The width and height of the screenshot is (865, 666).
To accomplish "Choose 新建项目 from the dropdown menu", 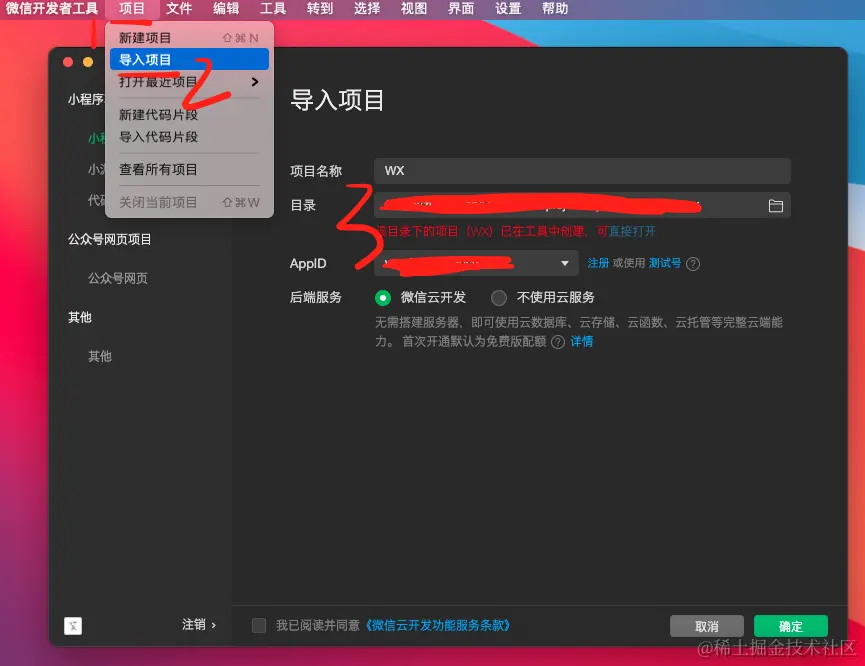I will point(189,38).
